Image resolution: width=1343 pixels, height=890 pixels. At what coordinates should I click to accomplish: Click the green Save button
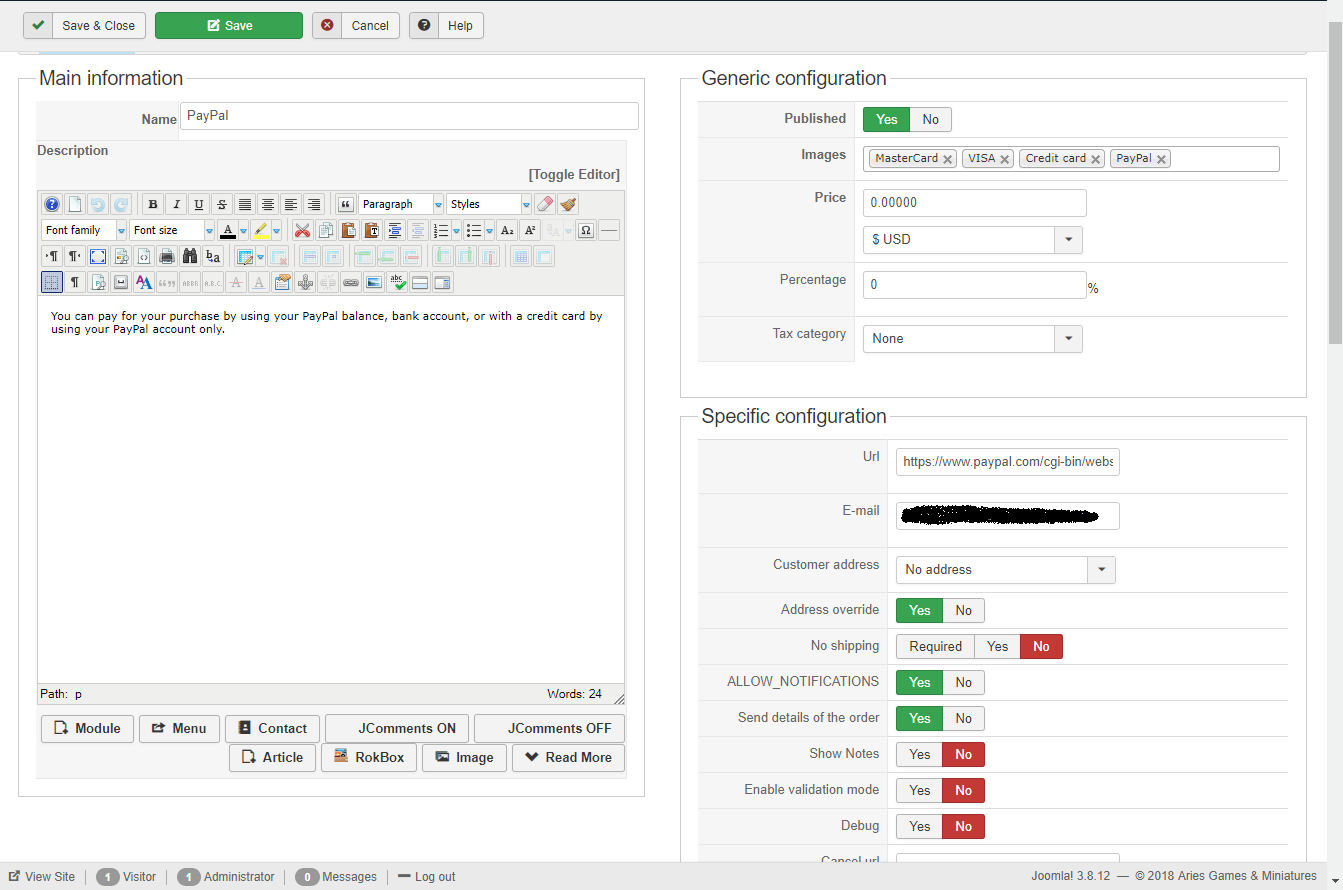pyautogui.click(x=229, y=26)
